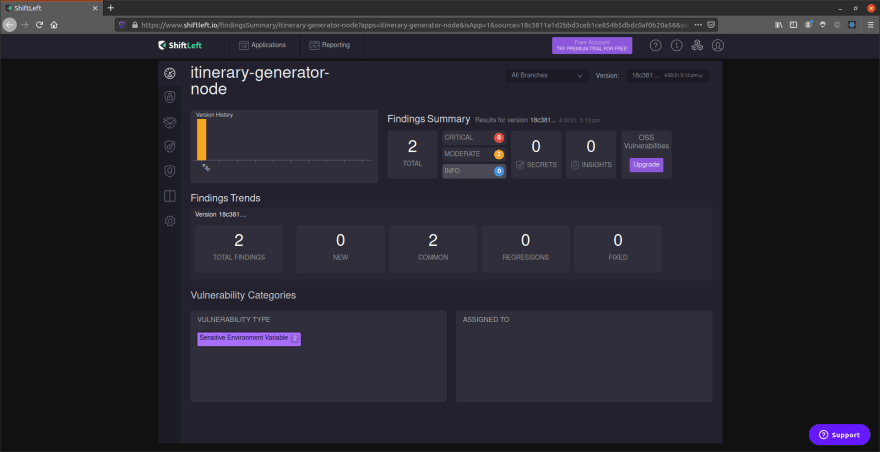This screenshot has height=452, width=880.
Task: Select the Sensitive Environment Variable tag
Action: coord(249,339)
